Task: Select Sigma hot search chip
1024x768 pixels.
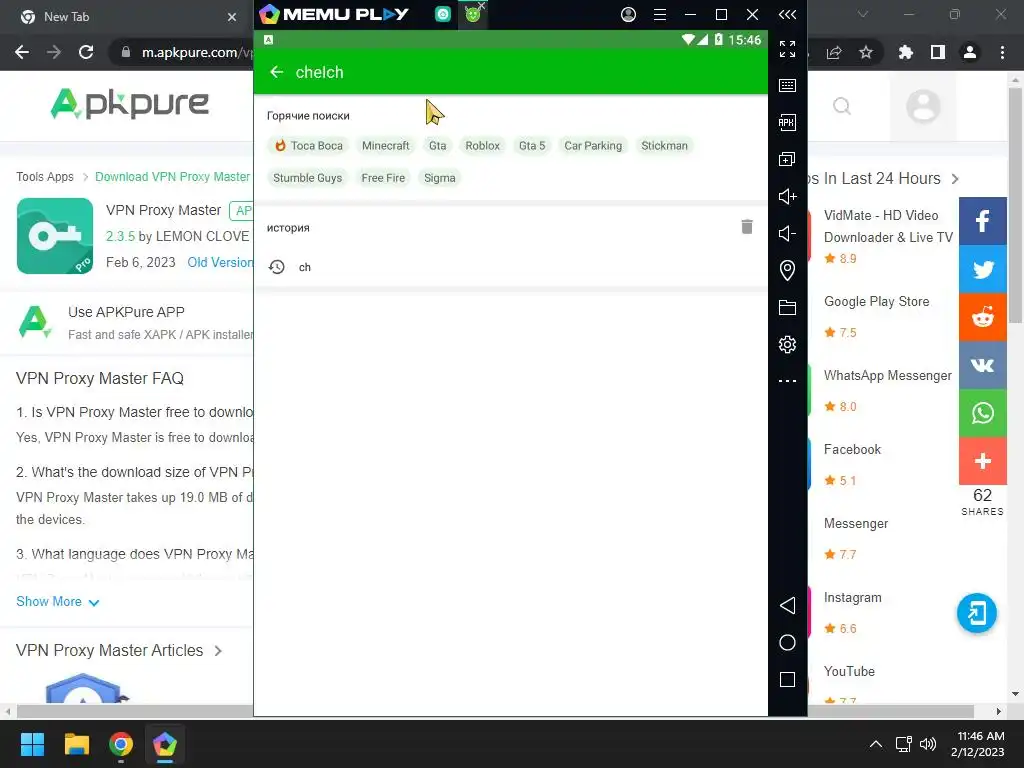Action: pyautogui.click(x=440, y=178)
